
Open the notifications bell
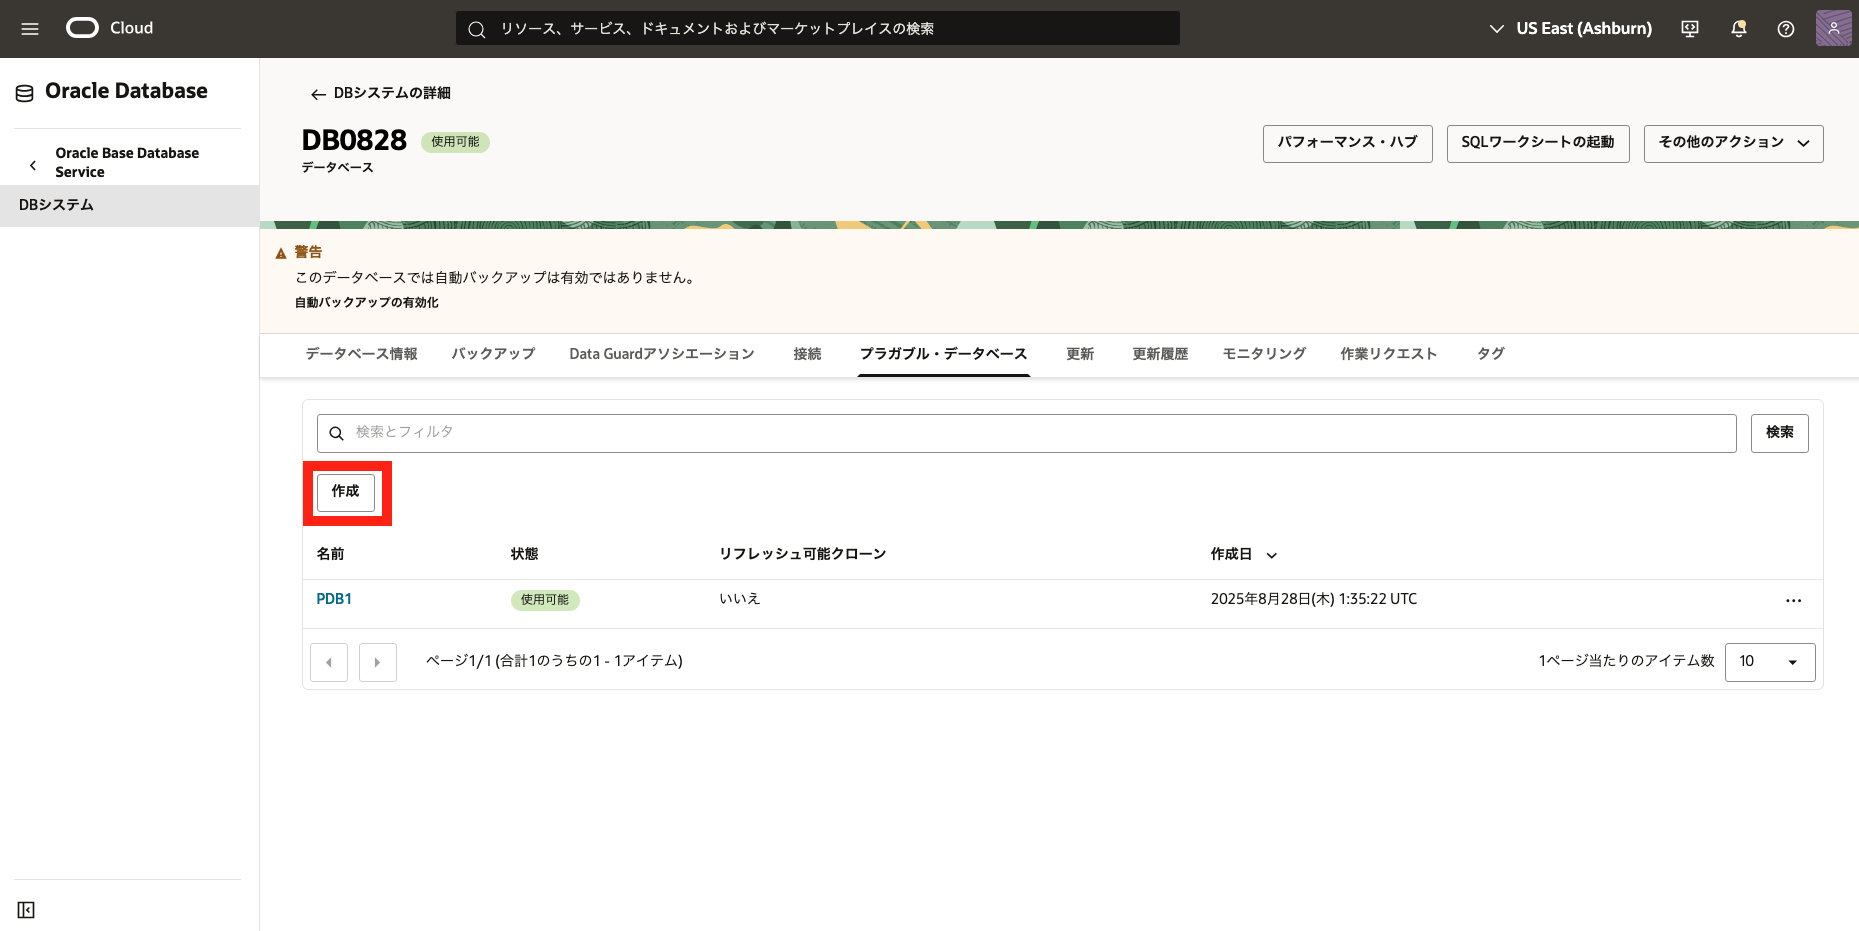[x=1738, y=29]
